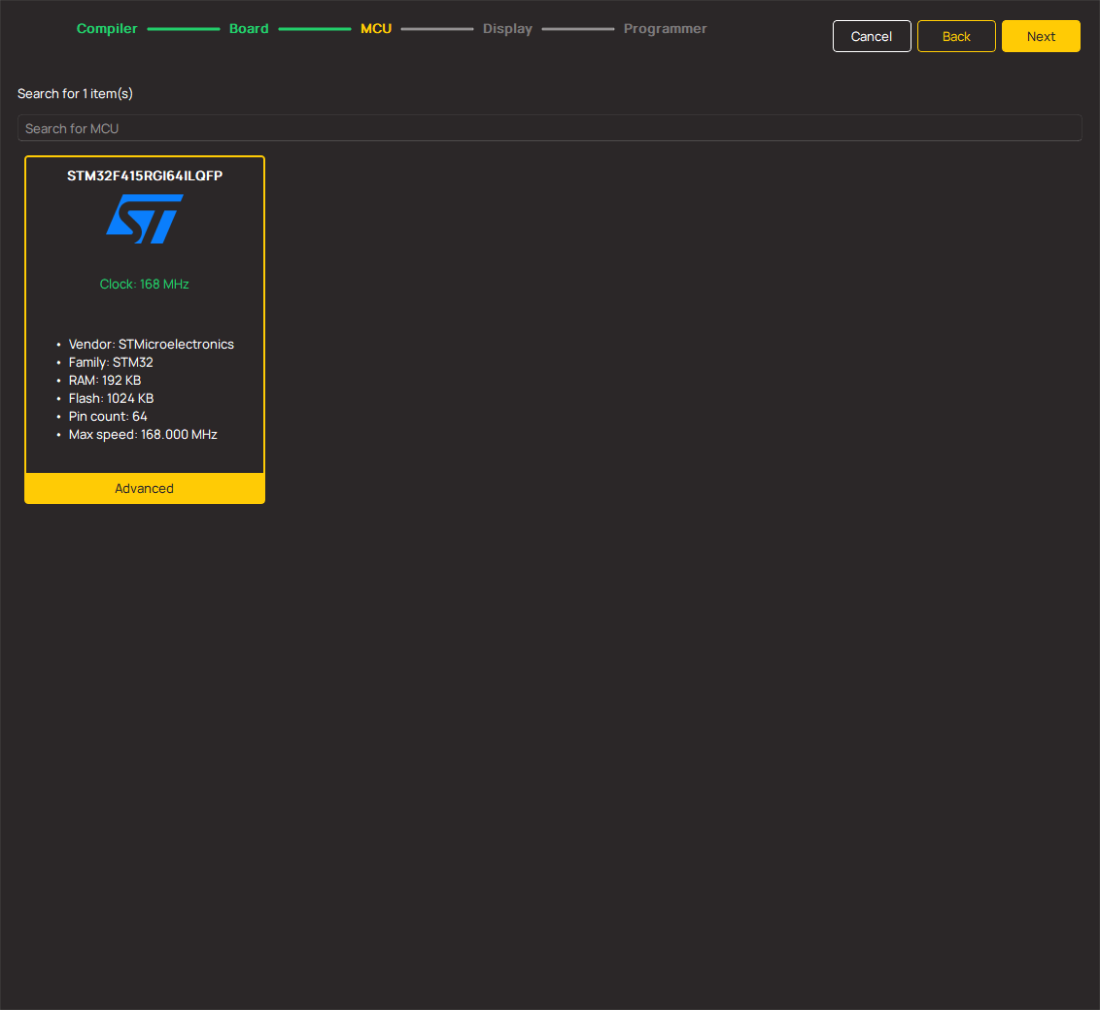Jump to the Programmer step

(665, 29)
